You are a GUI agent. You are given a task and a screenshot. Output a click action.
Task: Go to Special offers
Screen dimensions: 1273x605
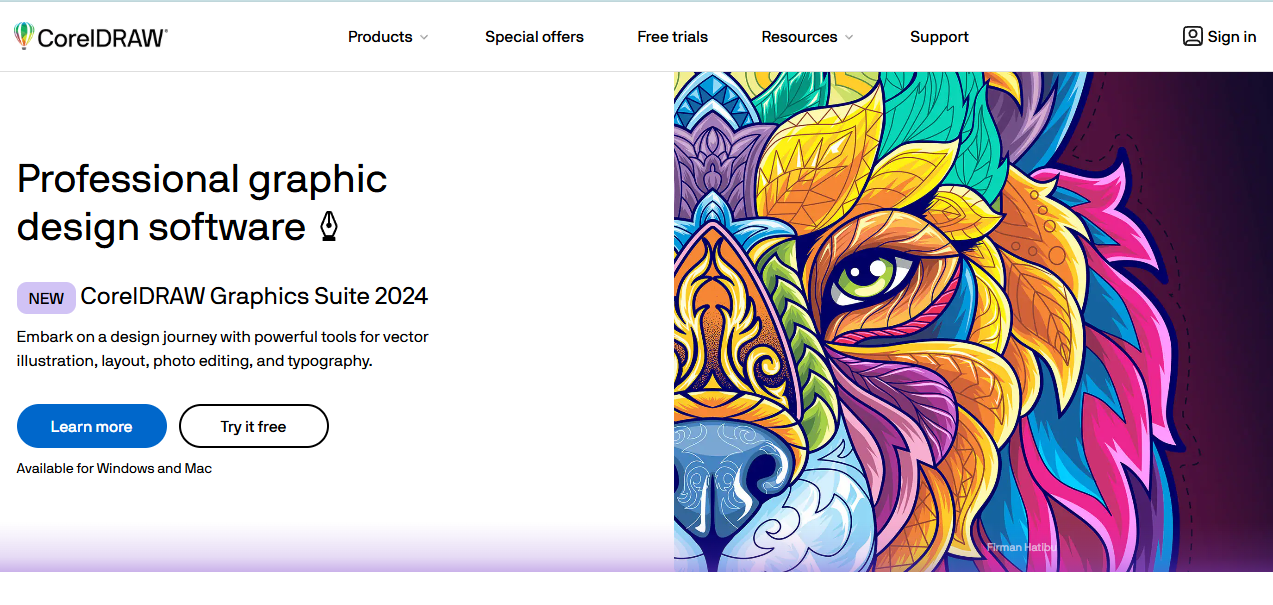point(534,37)
